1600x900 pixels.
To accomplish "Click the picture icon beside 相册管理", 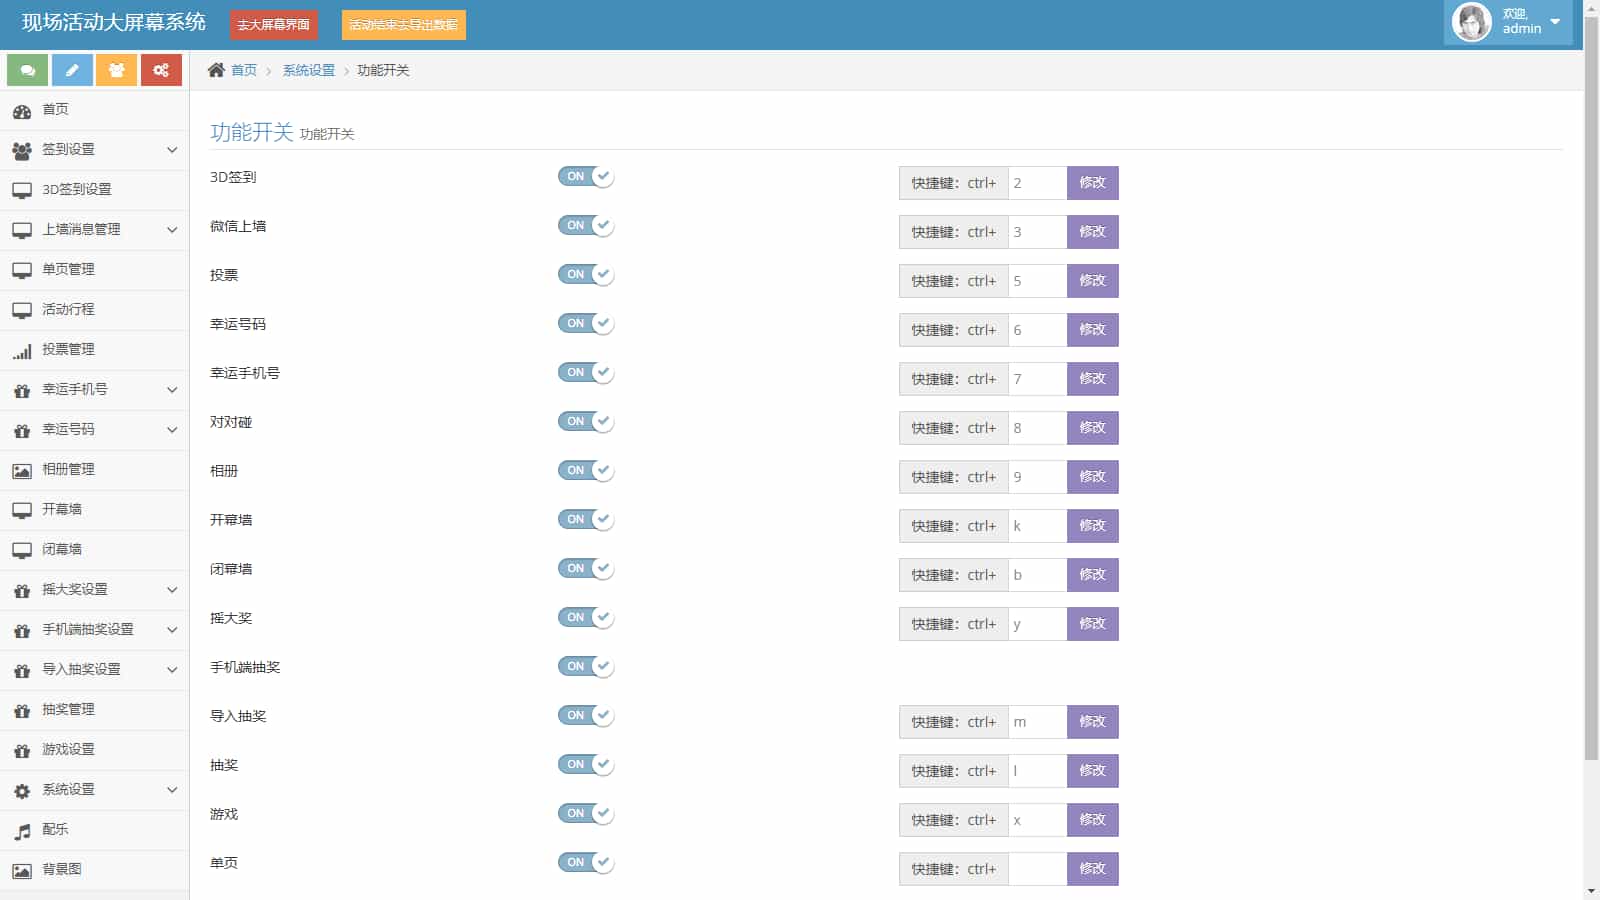I will [x=22, y=471].
